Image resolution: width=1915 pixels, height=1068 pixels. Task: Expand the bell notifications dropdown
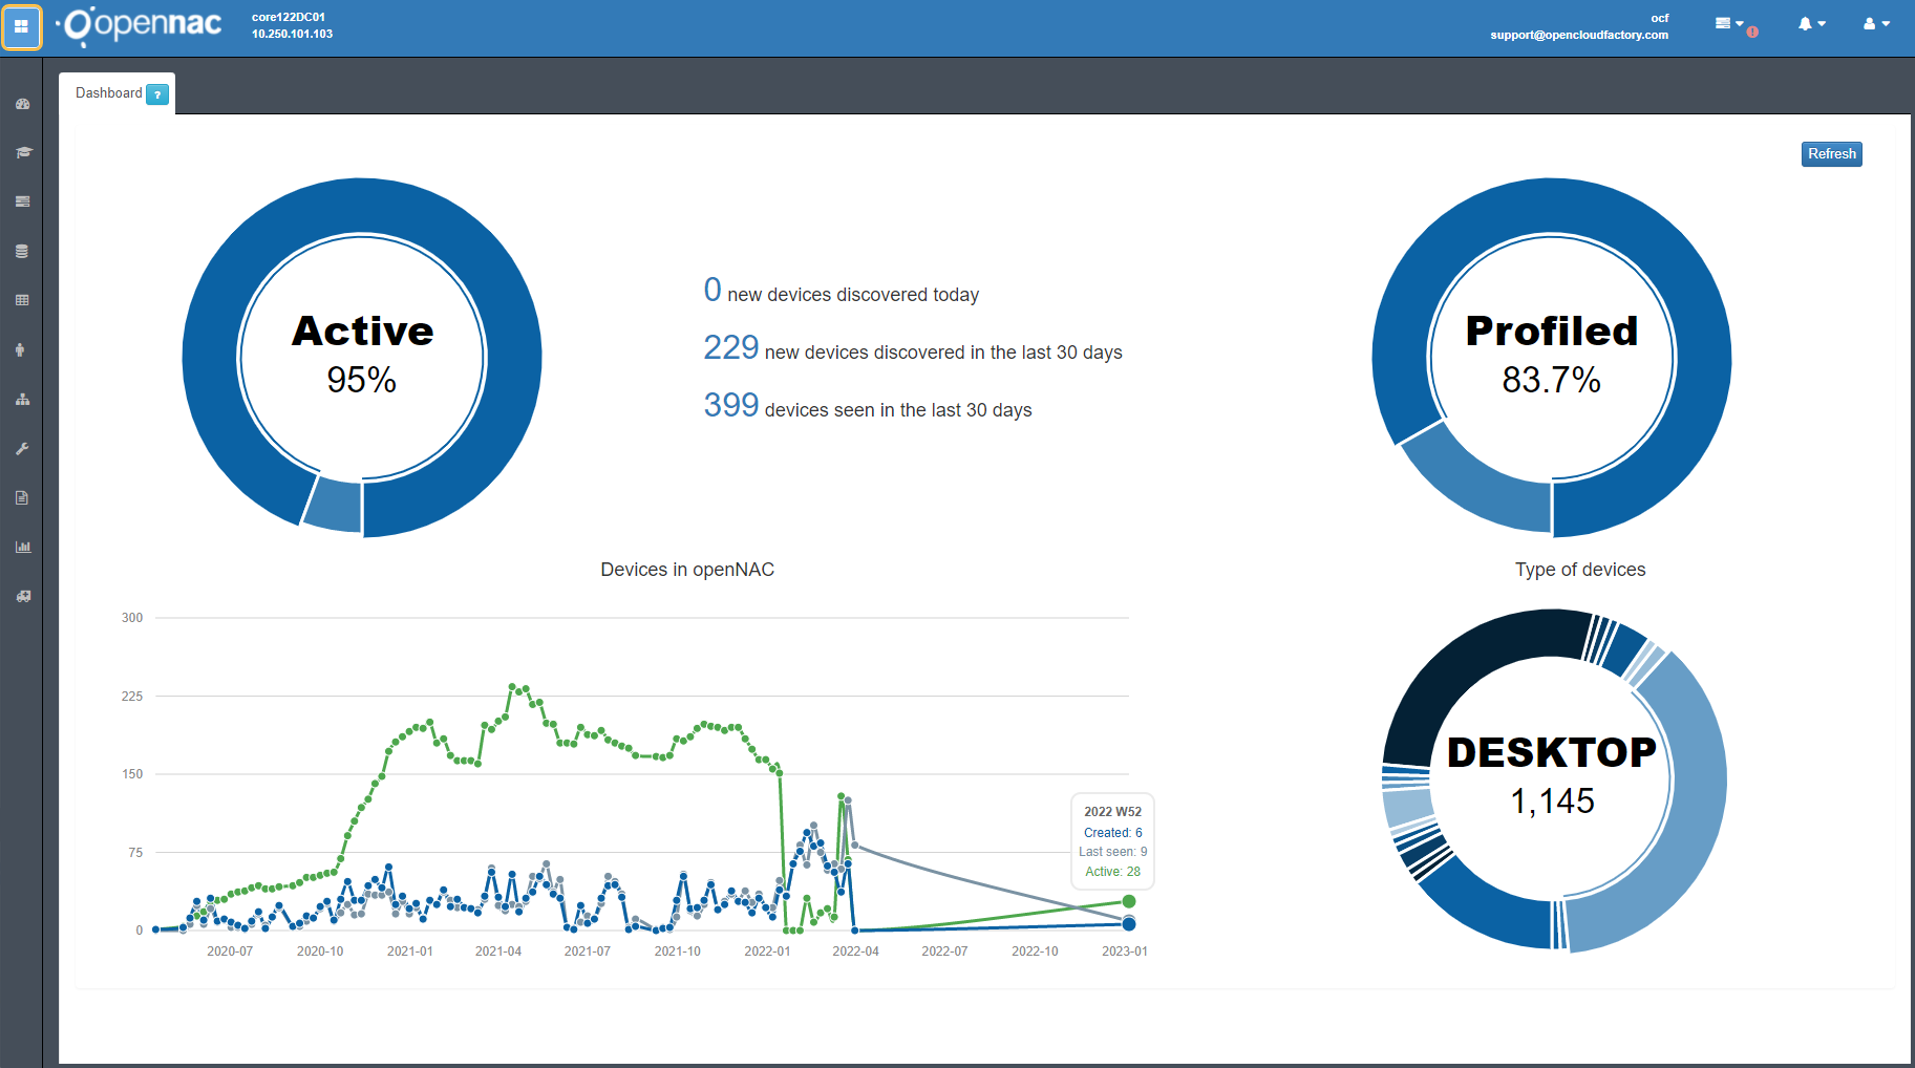1811,24
